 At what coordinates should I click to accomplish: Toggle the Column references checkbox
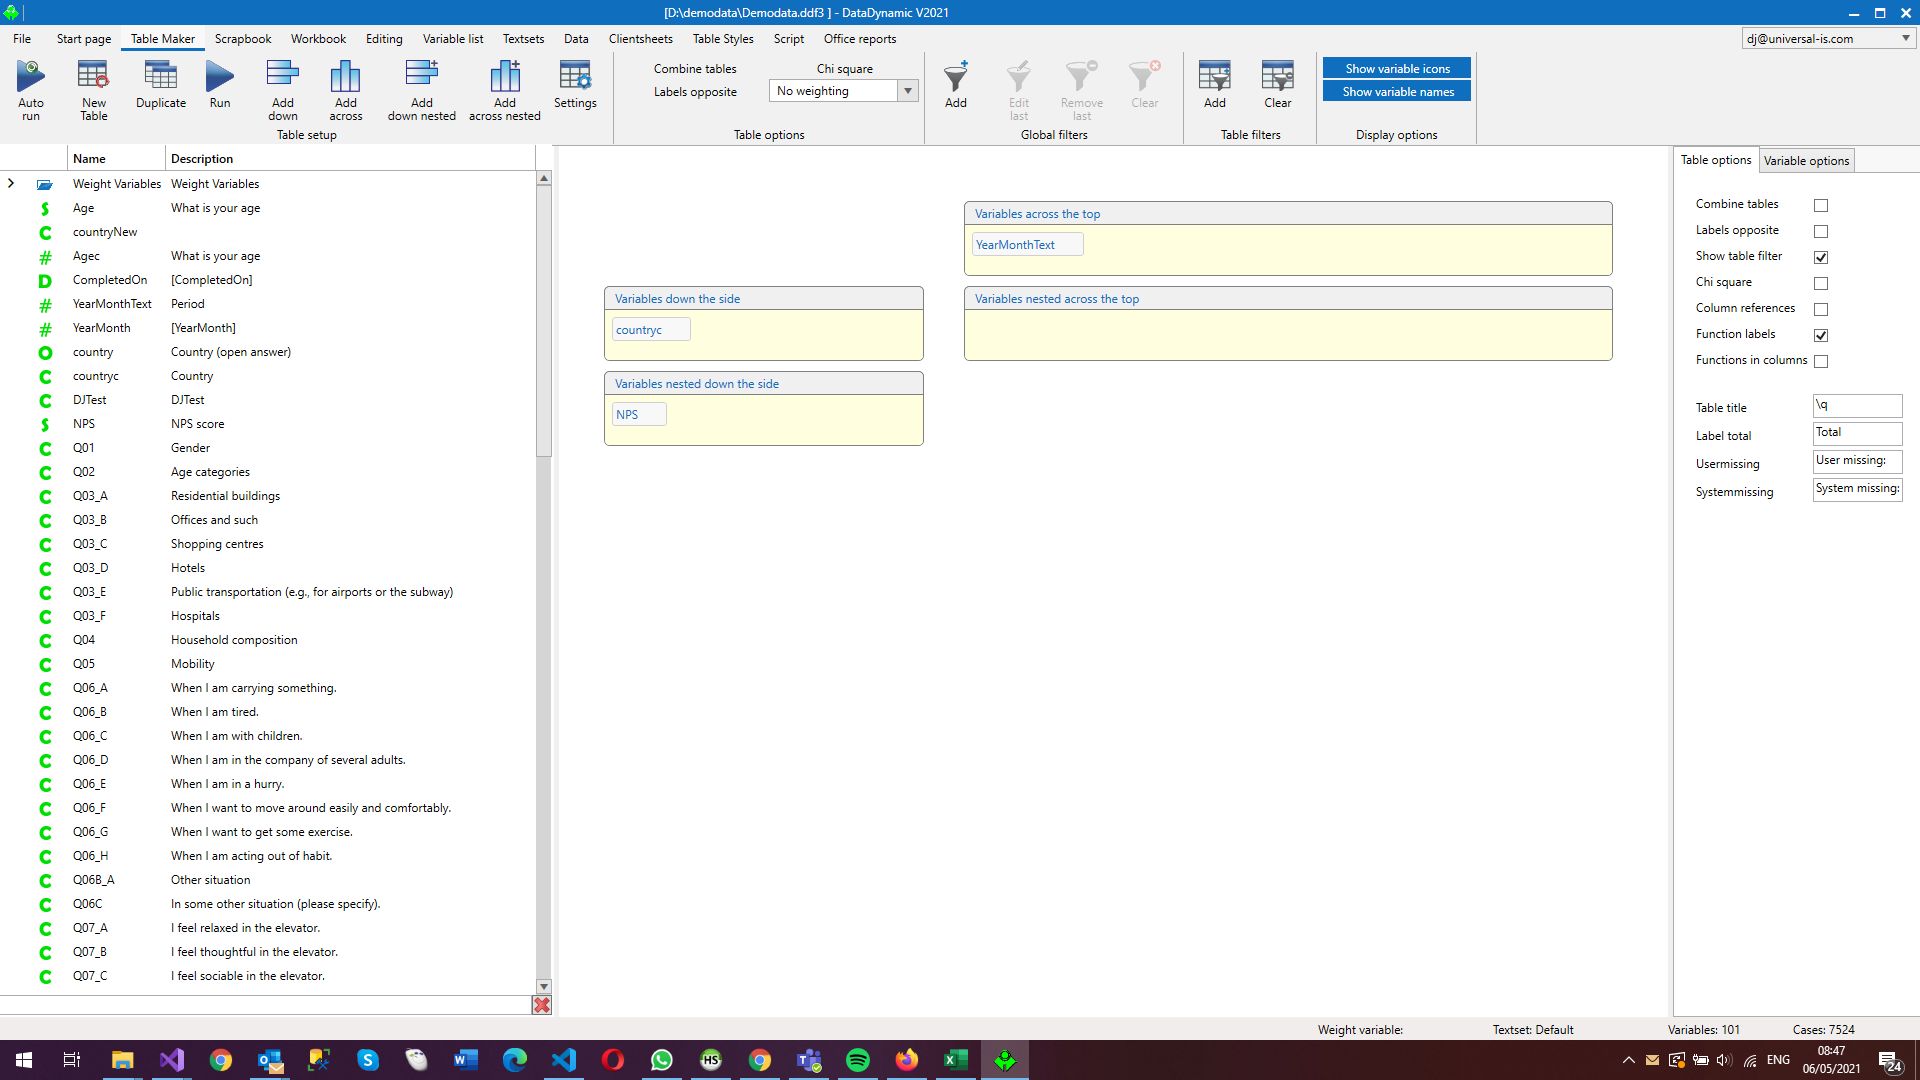point(1821,309)
